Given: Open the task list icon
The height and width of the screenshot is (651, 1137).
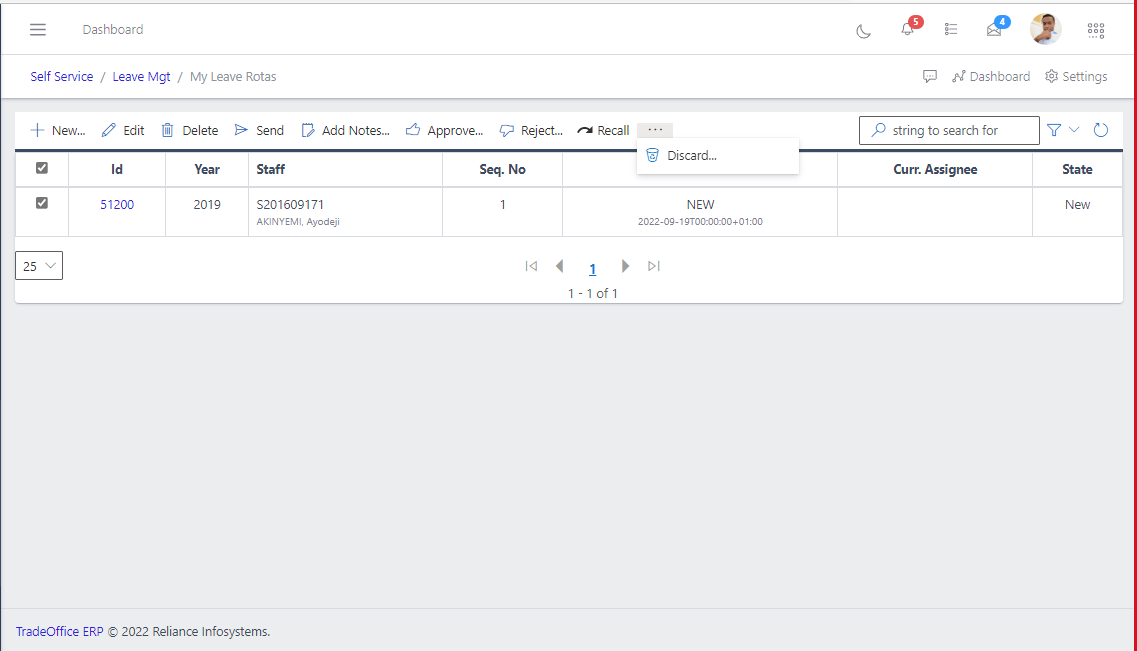Looking at the screenshot, I should coord(951,30).
